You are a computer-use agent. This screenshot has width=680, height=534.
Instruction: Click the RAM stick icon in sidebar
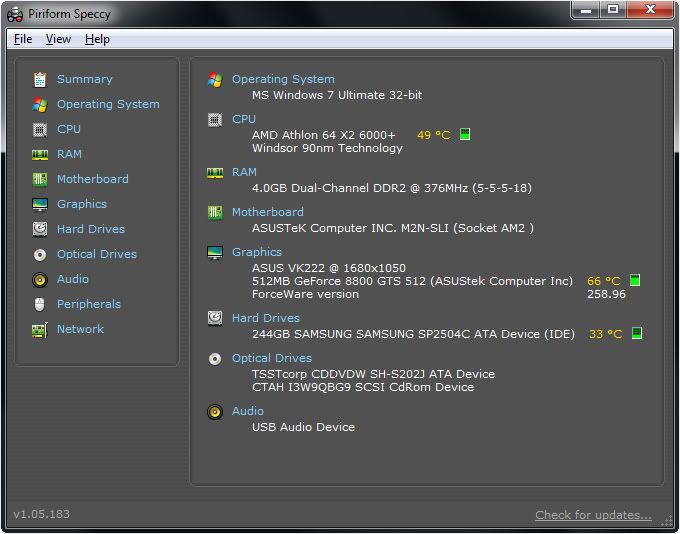(x=40, y=154)
